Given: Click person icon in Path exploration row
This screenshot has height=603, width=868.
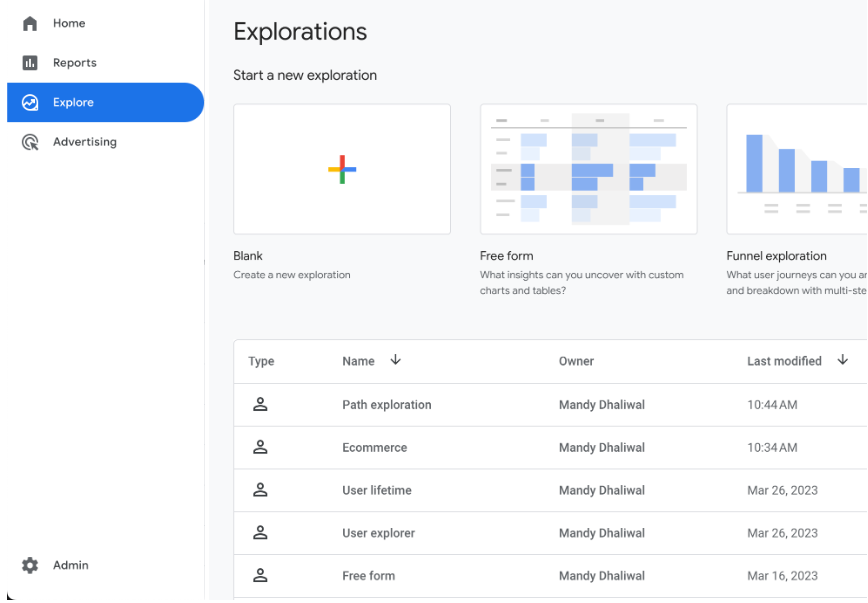Looking at the screenshot, I should (x=260, y=405).
